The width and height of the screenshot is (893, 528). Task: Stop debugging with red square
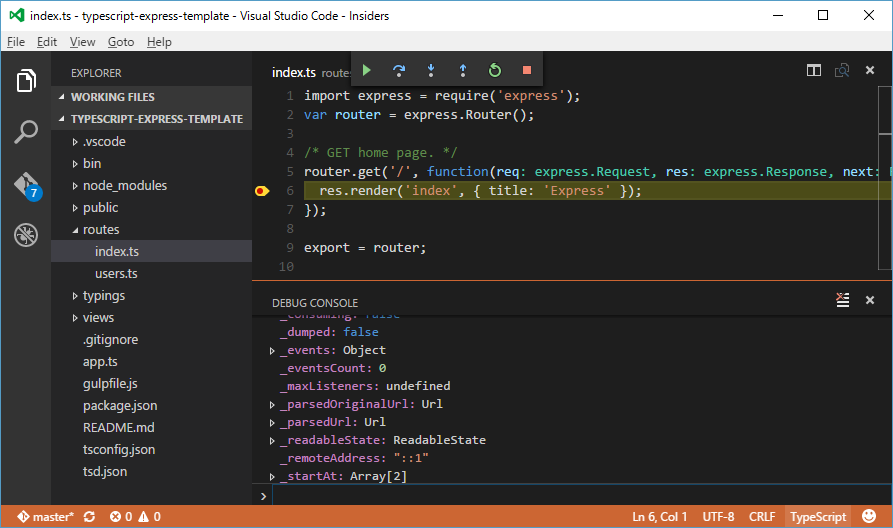pos(527,70)
